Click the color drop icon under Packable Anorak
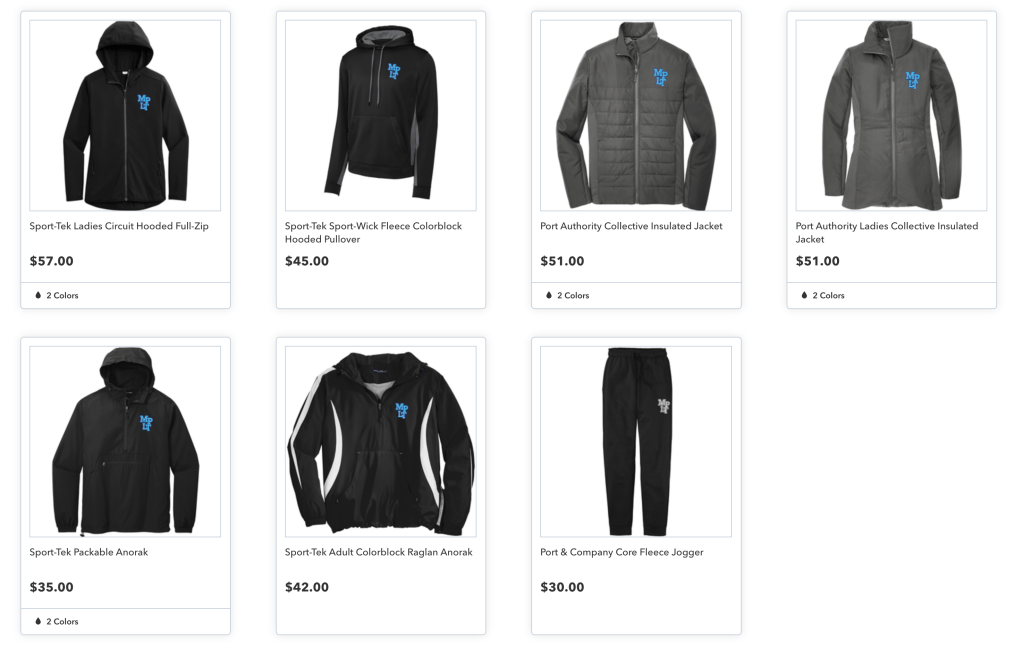The width and height of the screenshot is (1023, 648). tap(38, 621)
